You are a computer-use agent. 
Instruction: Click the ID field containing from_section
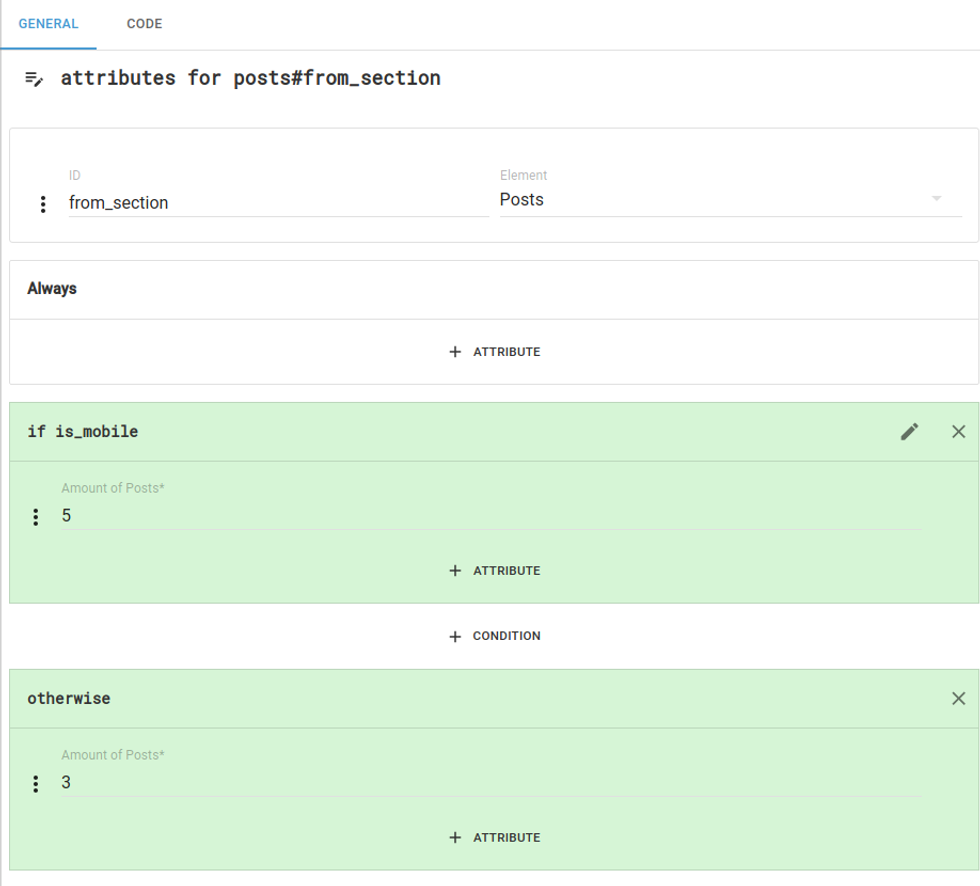tap(277, 203)
